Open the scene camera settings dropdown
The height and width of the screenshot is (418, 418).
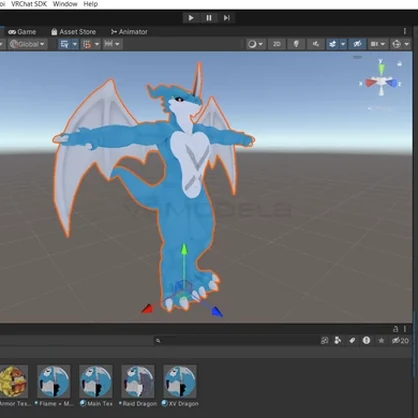[x=378, y=44]
